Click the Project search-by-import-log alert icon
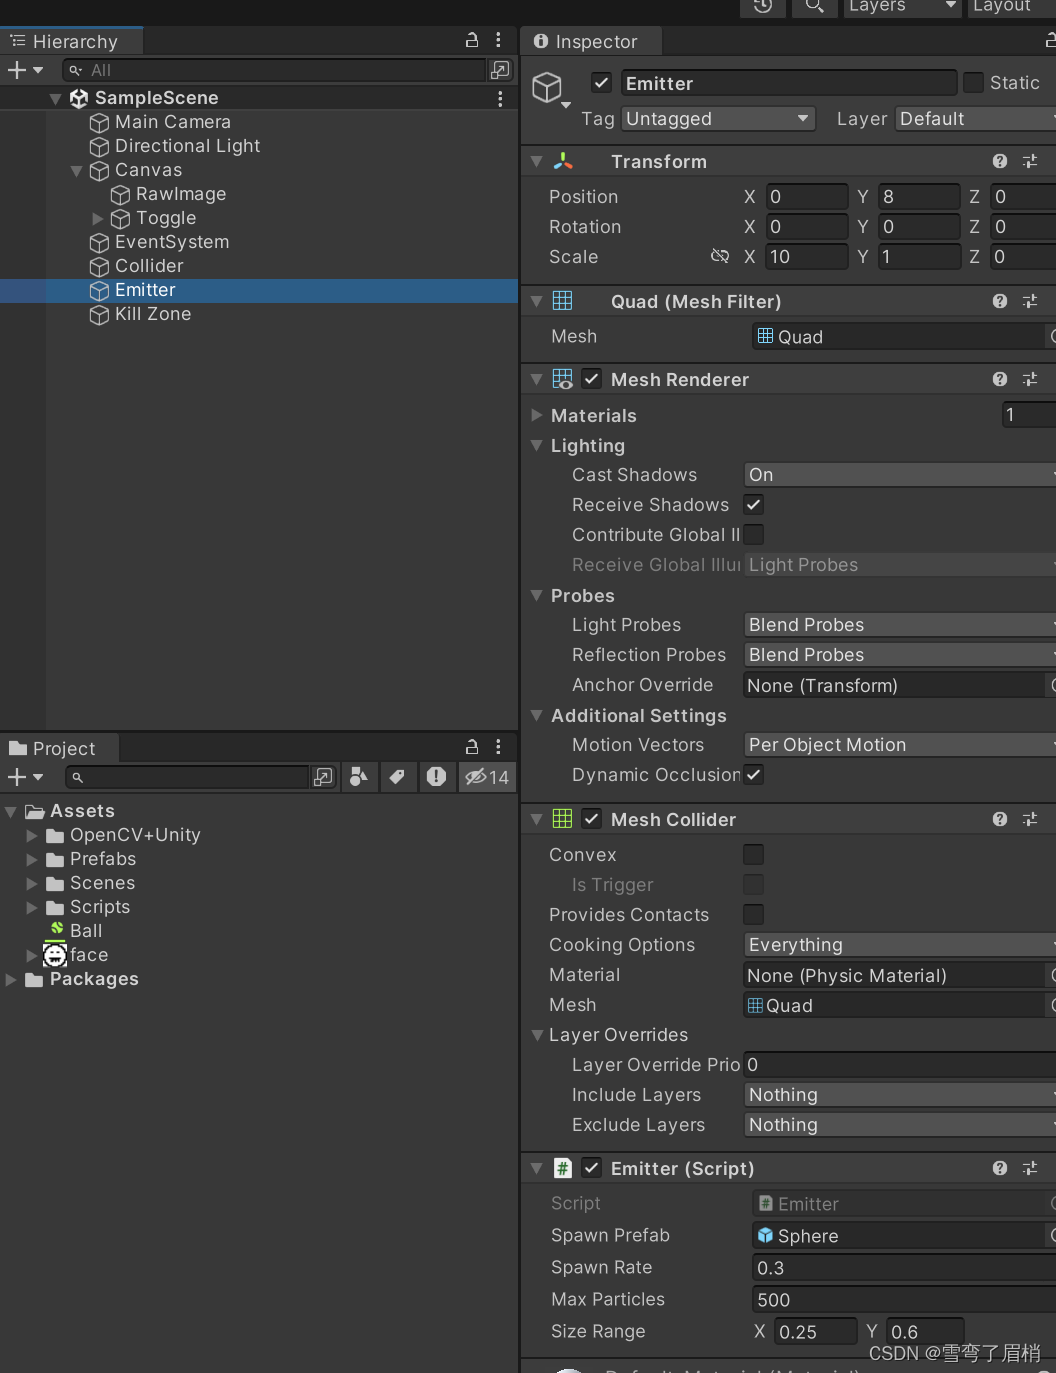1056x1373 pixels. click(x=436, y=777)
